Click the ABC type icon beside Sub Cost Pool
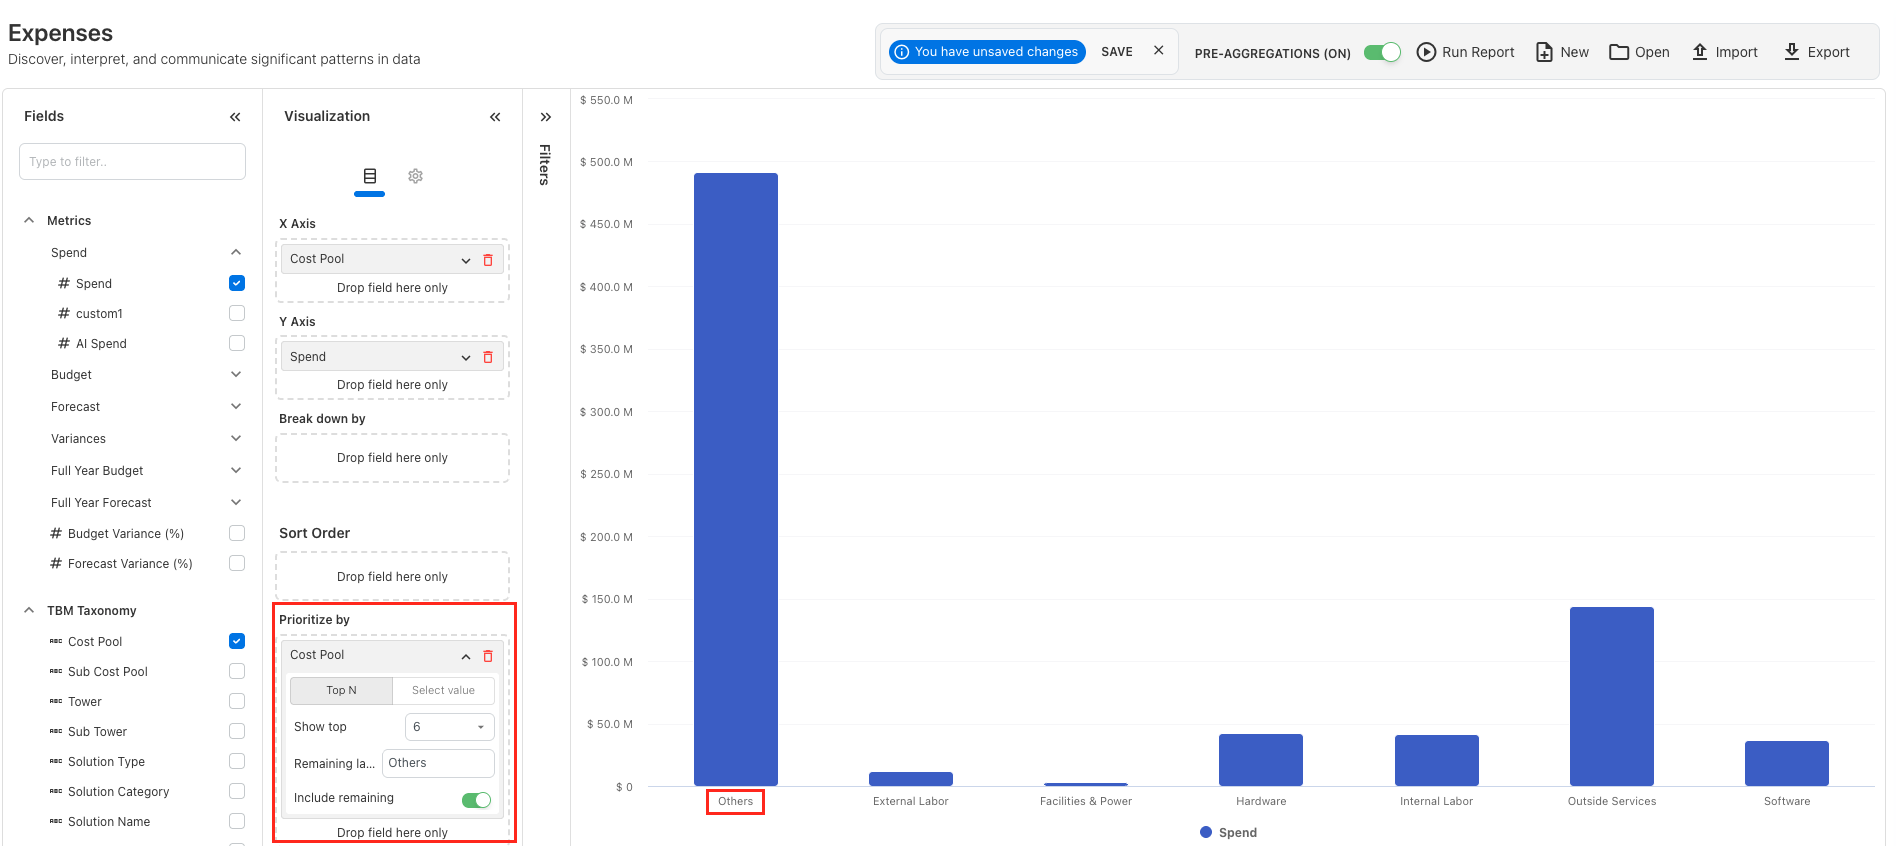 (56, 672)
